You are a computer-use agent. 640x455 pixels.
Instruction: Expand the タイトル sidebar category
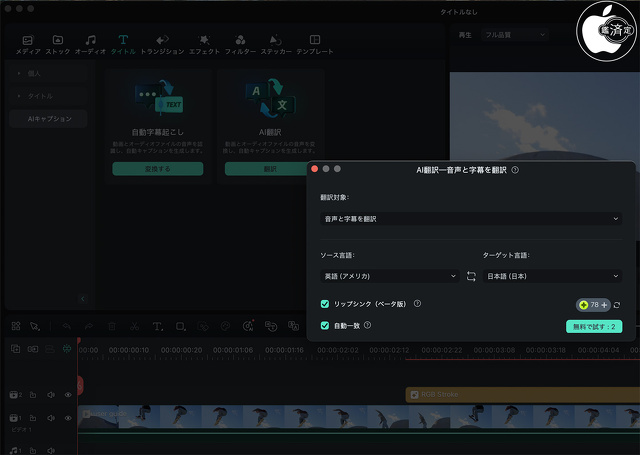48,96
